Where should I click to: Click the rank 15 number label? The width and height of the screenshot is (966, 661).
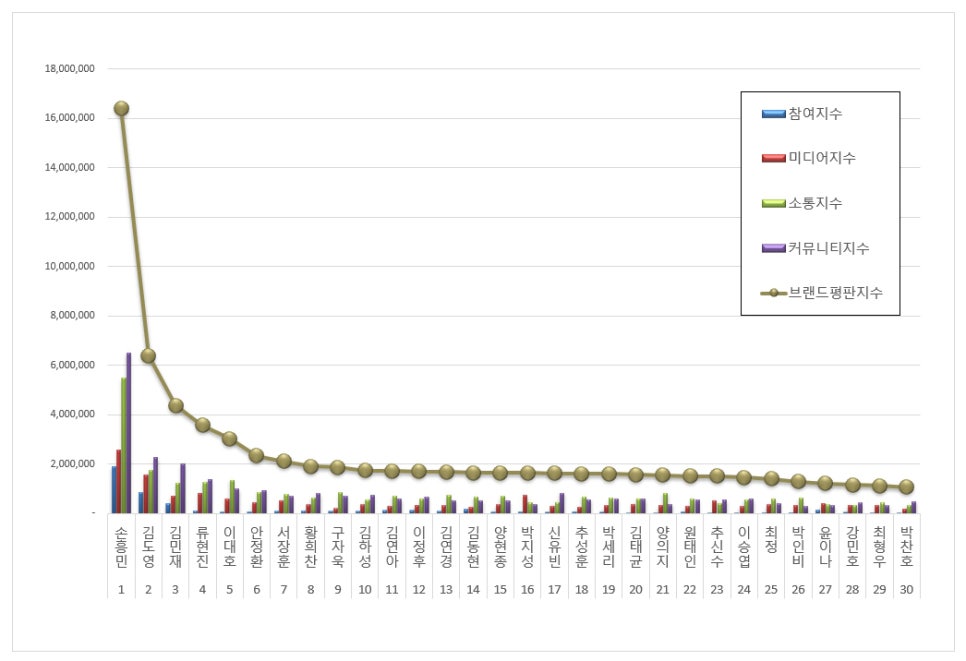click(500, 590)
